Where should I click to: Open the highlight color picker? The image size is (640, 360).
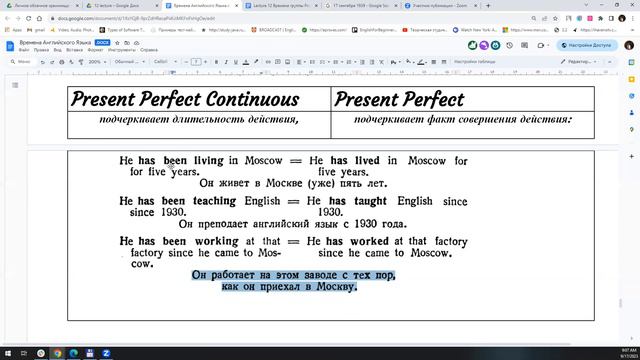point(256,62)
